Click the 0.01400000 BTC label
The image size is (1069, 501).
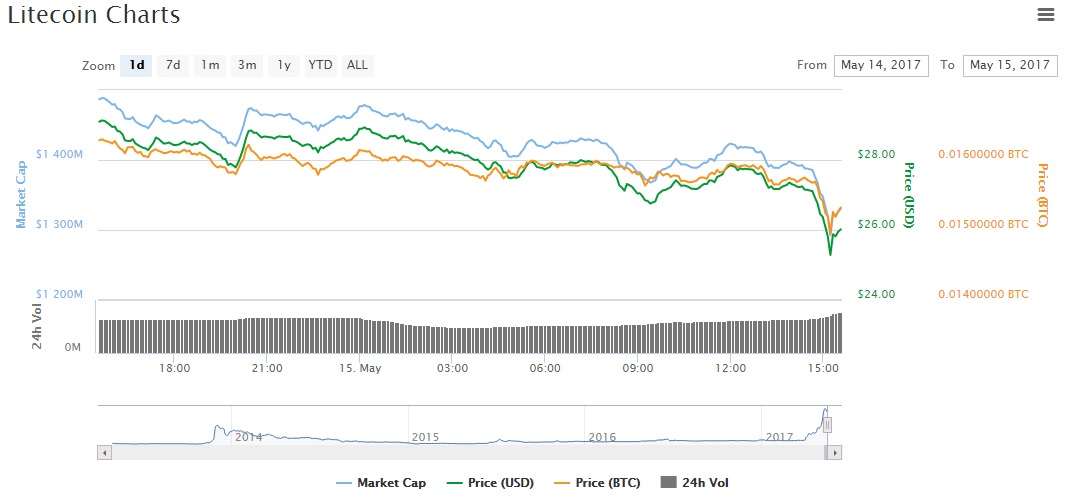pyautogui.click(x=983, y=294)
